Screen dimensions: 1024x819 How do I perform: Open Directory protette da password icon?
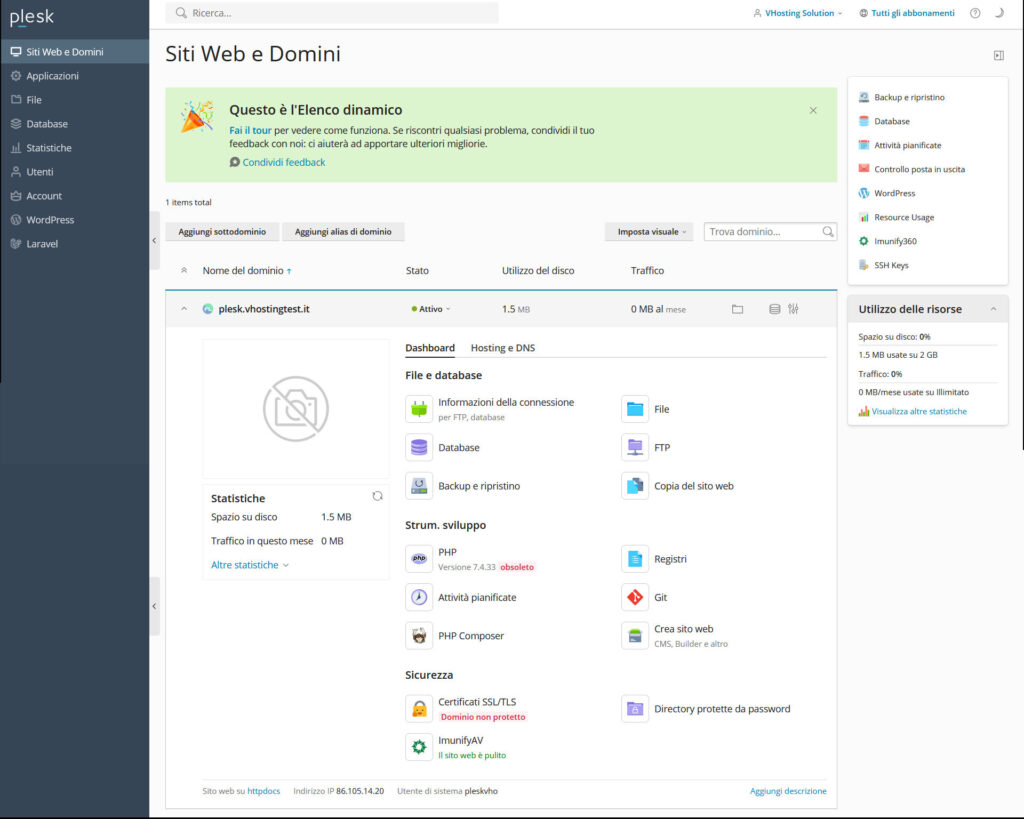(635, 709)
